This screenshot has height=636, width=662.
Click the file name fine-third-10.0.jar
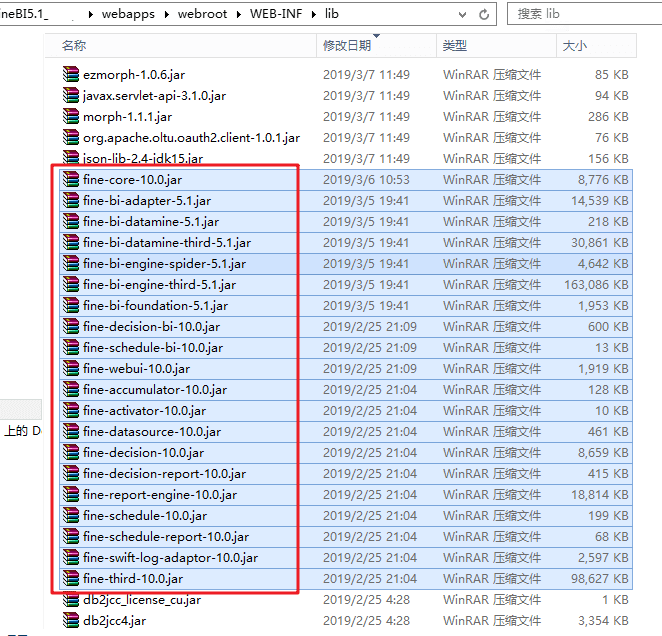133,579
